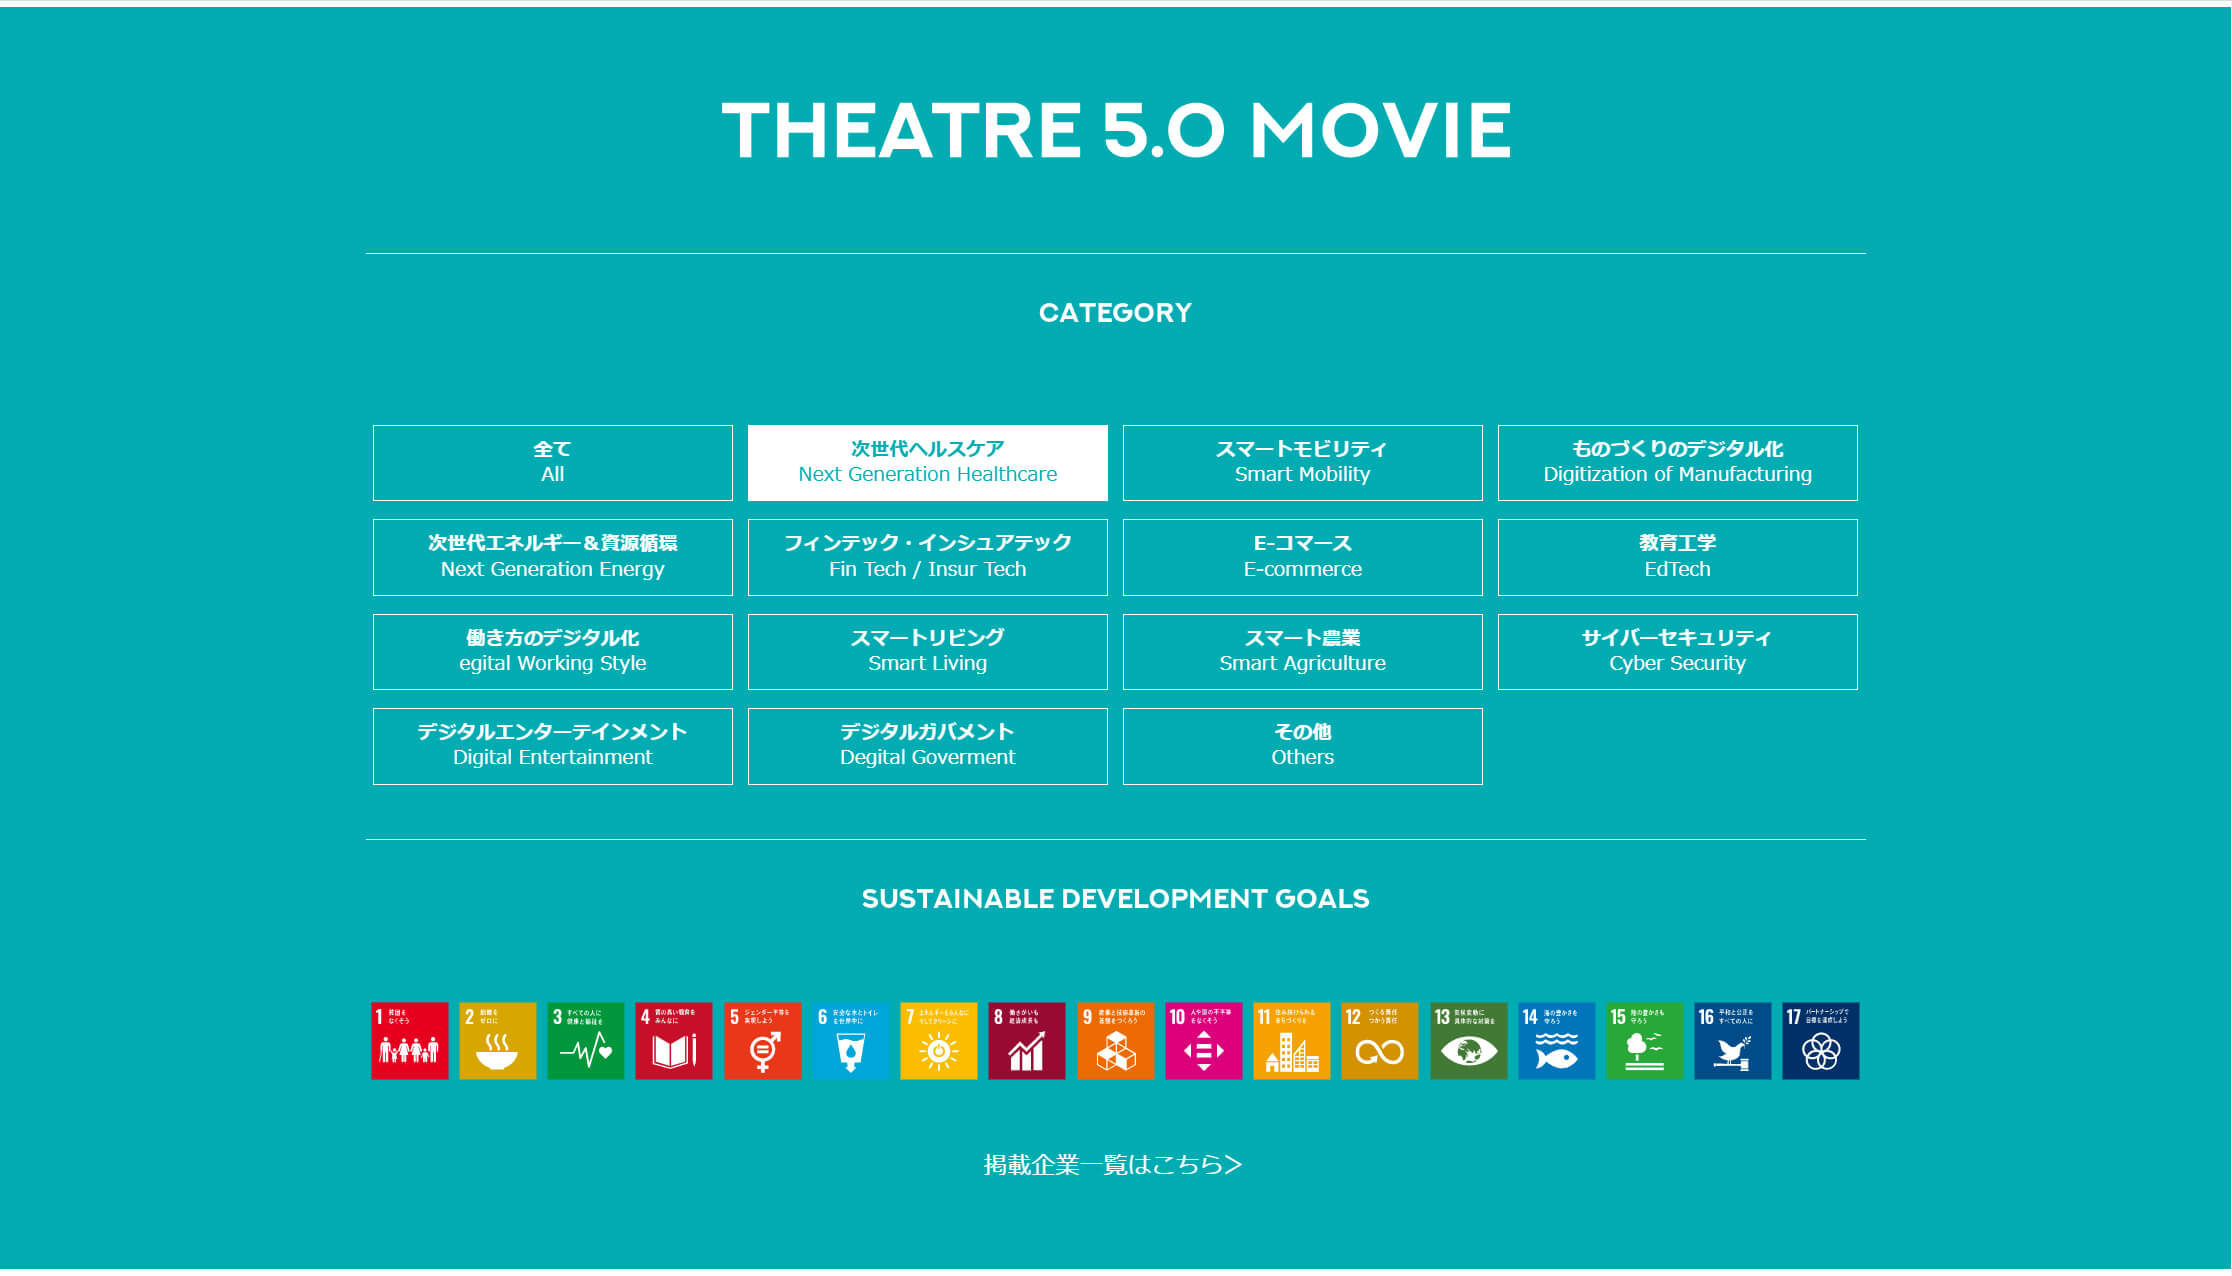Click SDG goal 17 partnerships icon
The height and width of the screenshot is (1276, 2232).
(x=1820, y=1040)
